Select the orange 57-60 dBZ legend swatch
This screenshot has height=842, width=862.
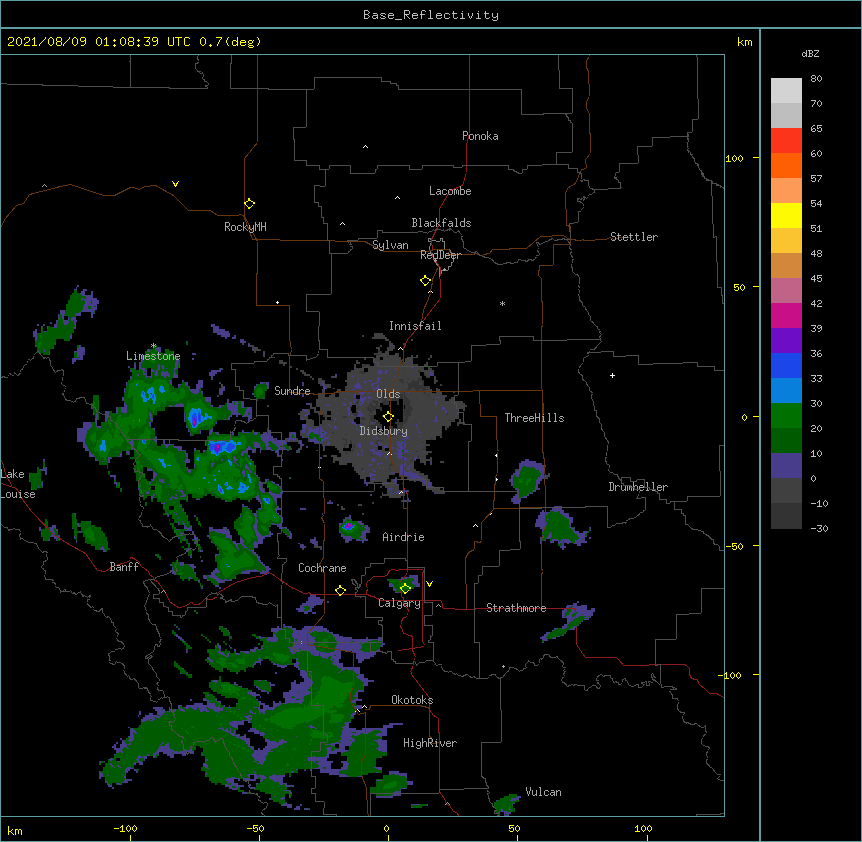(x=786, y=165)
